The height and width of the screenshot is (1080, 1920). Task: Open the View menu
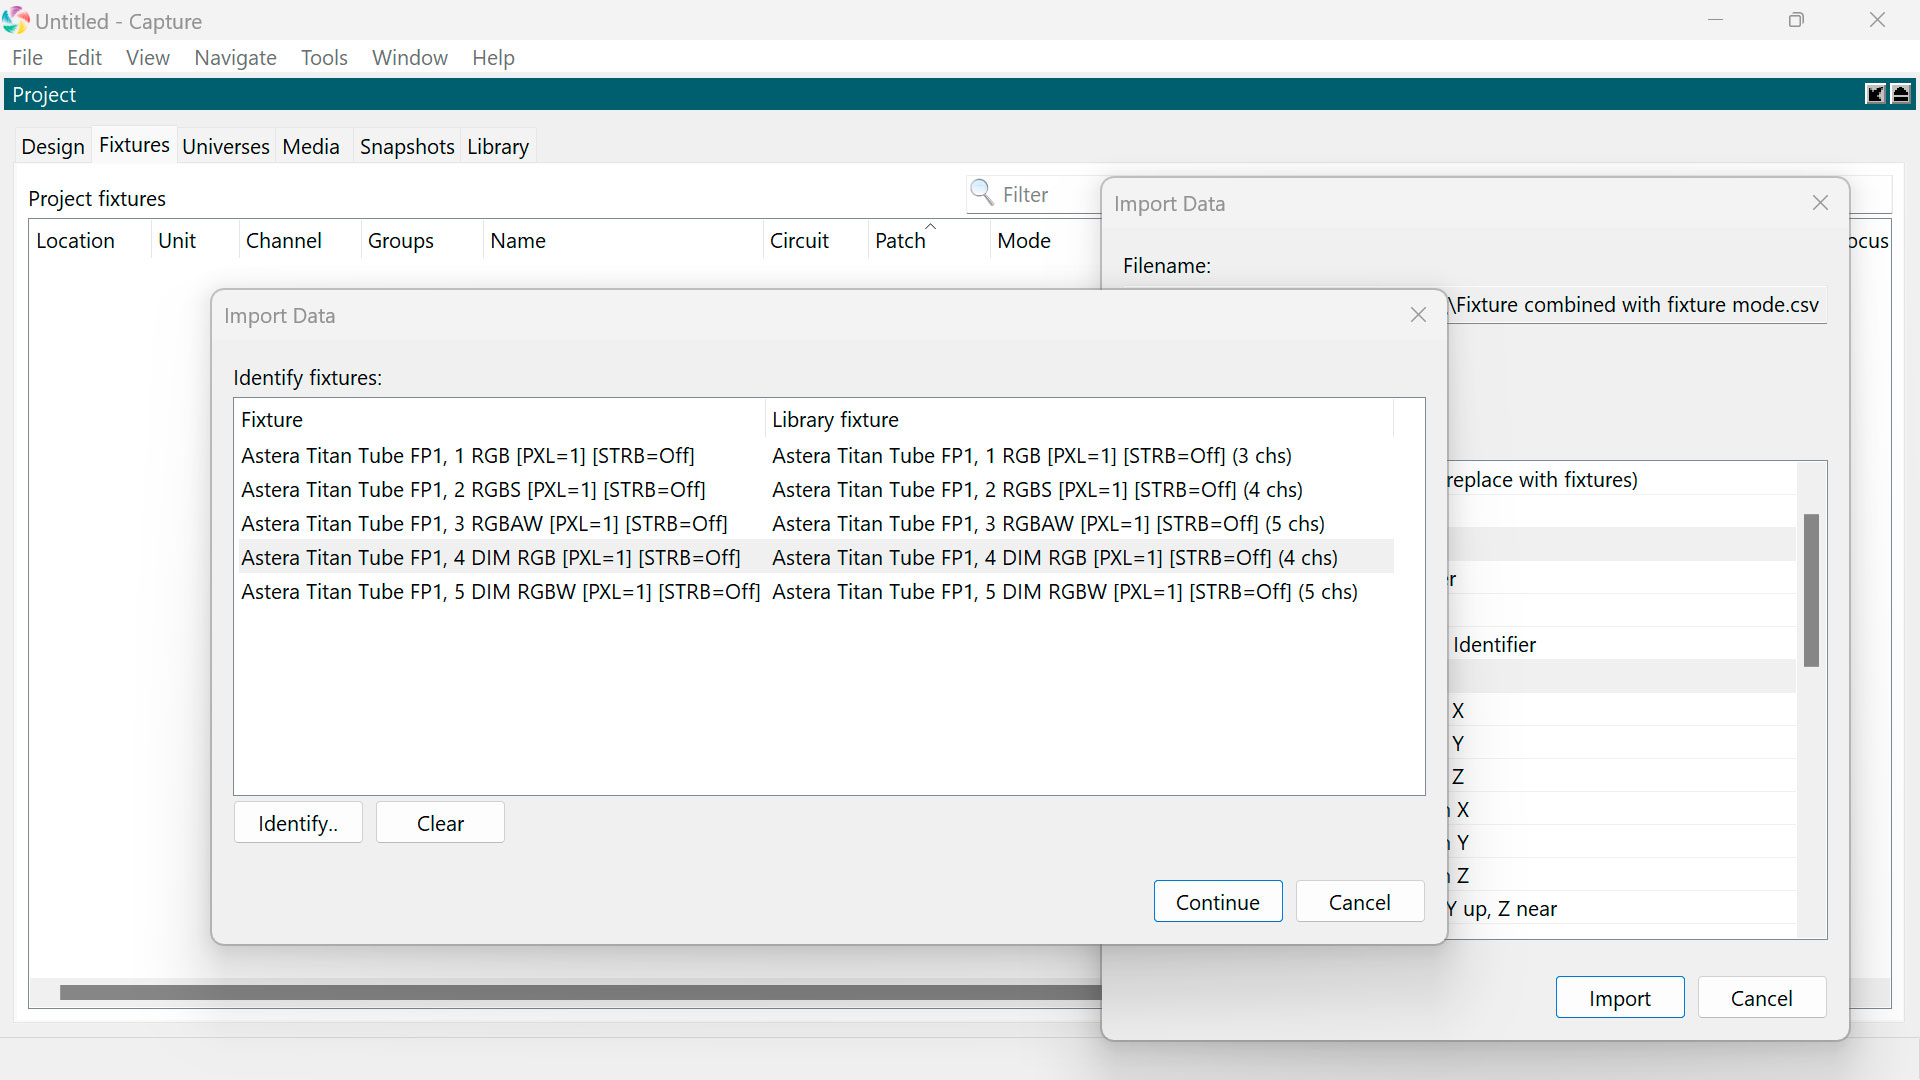tap(148, 58)
